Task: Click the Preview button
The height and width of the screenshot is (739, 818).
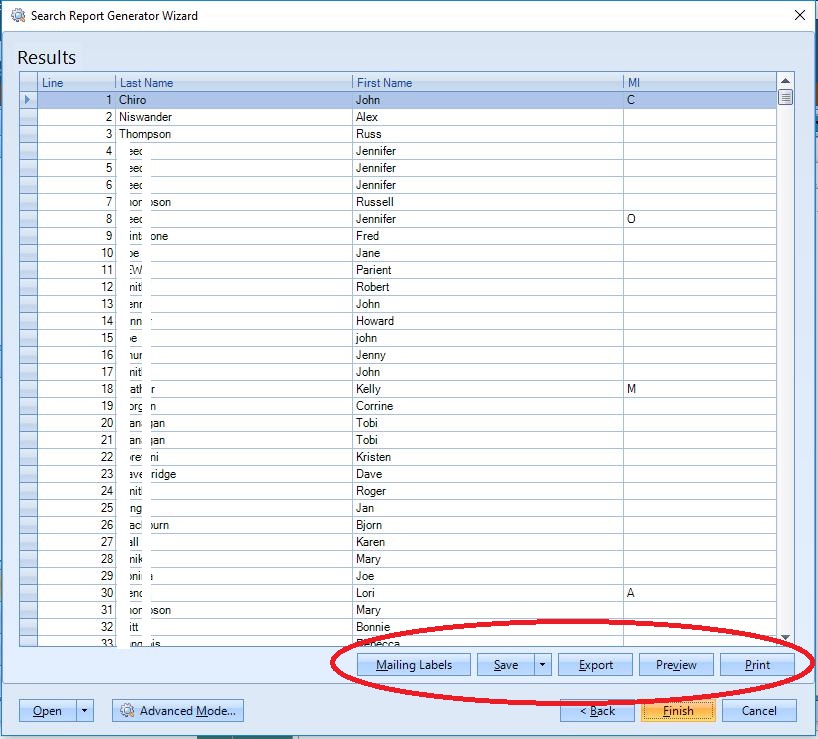Action: 675,664
